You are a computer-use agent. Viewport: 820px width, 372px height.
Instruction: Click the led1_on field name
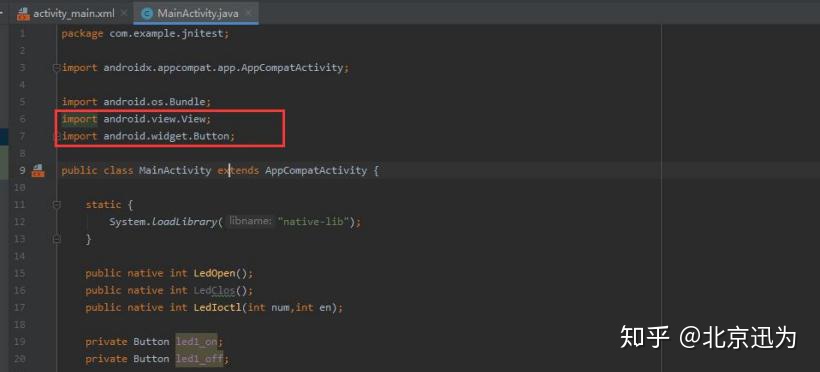click(196, 342)
